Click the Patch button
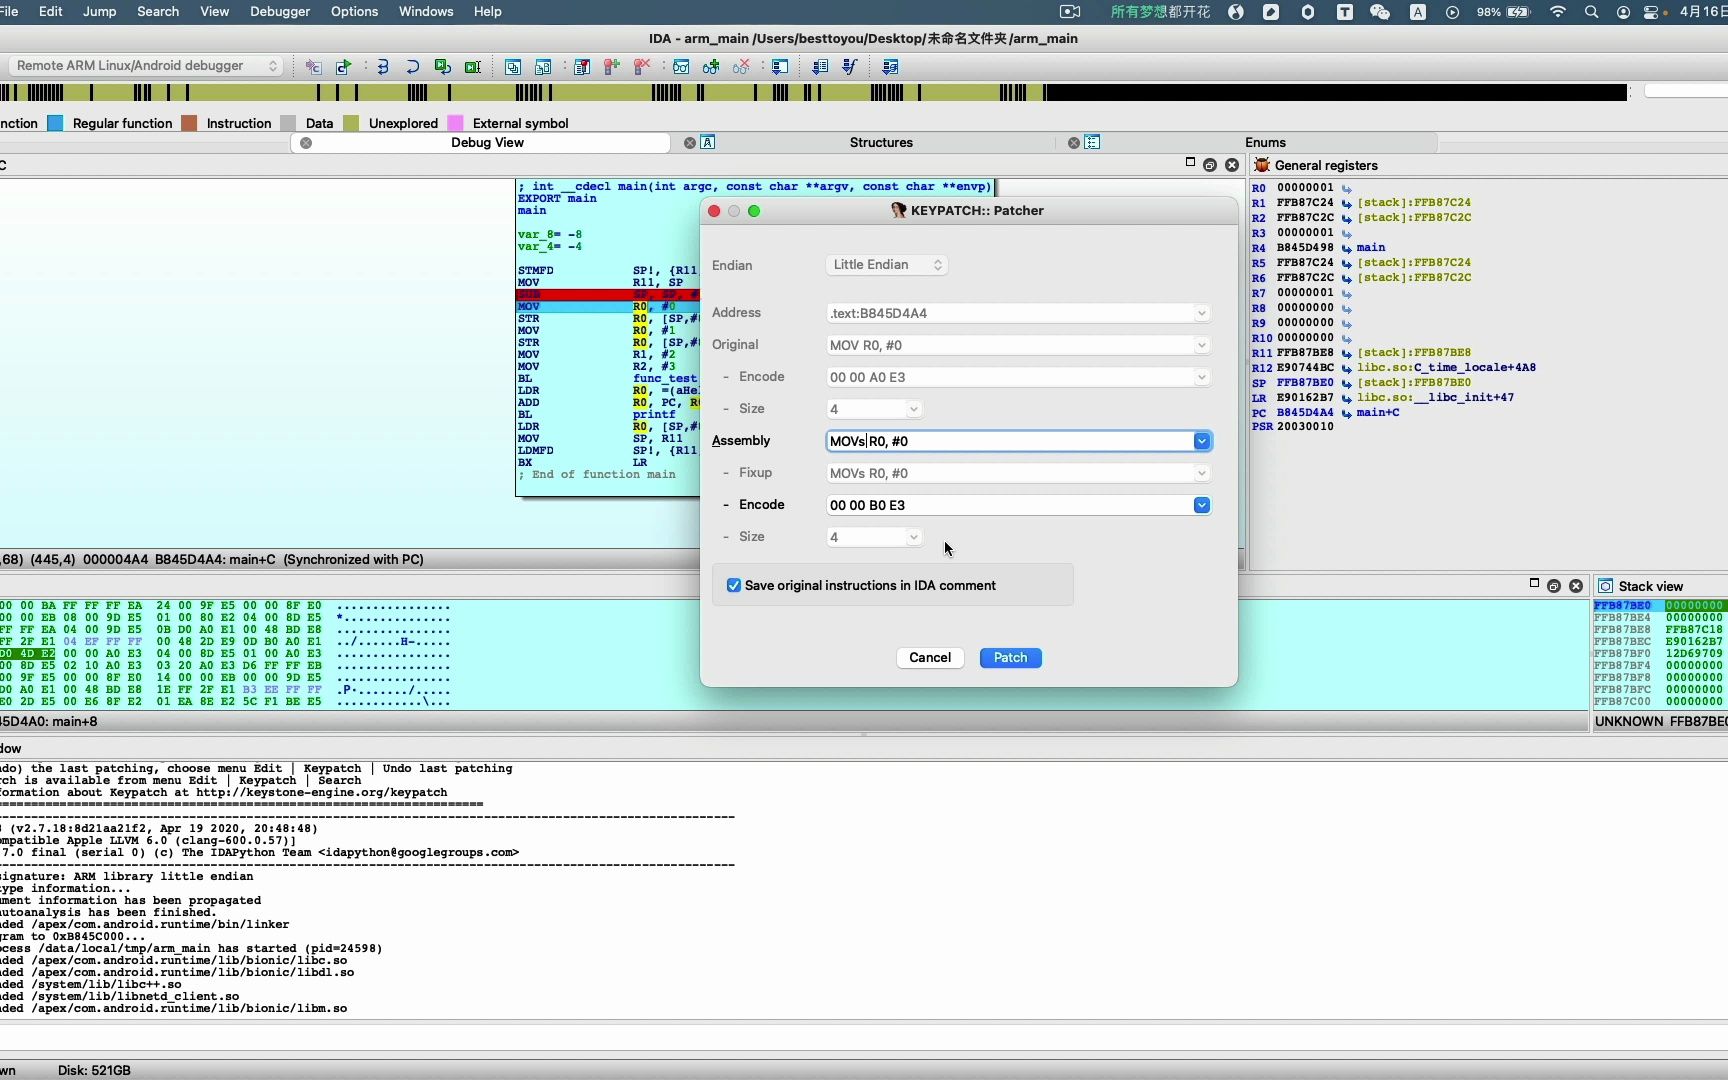 click(1010, 658)
